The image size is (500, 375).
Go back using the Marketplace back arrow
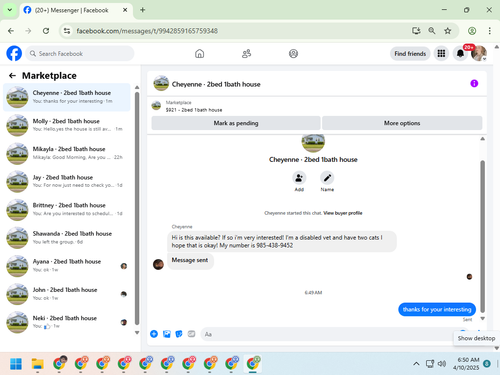pyautogui.click(x=12, y=76)
